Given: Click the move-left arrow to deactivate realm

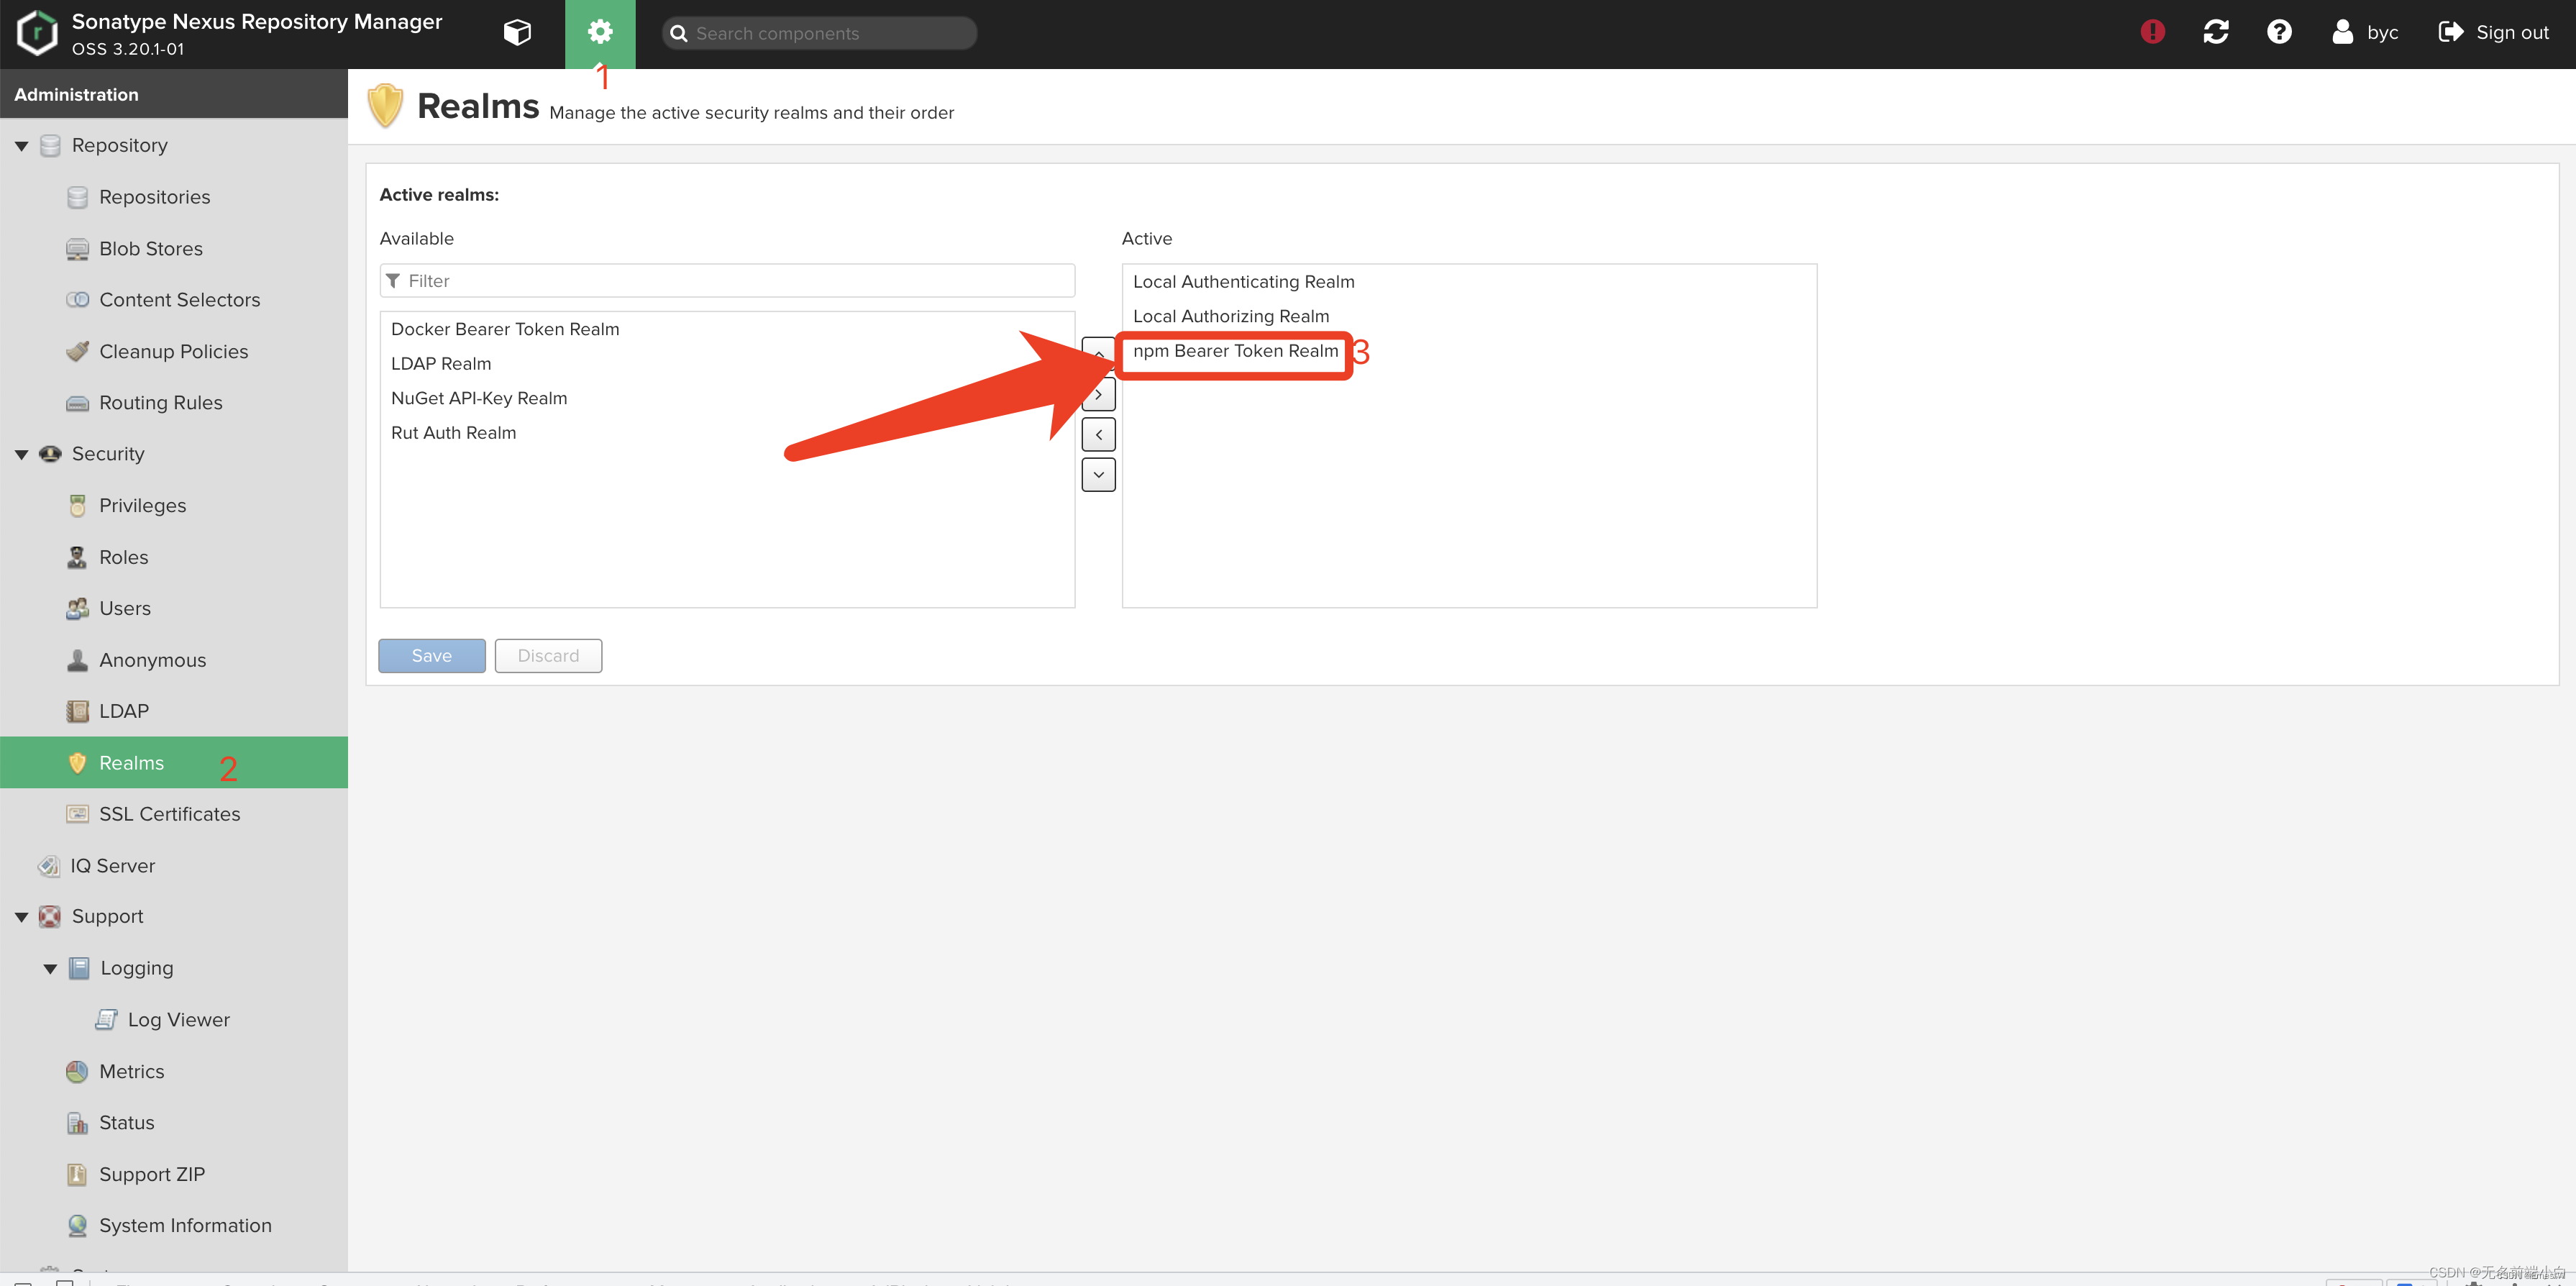Looking at the screenshot, I should [1098, 435].
